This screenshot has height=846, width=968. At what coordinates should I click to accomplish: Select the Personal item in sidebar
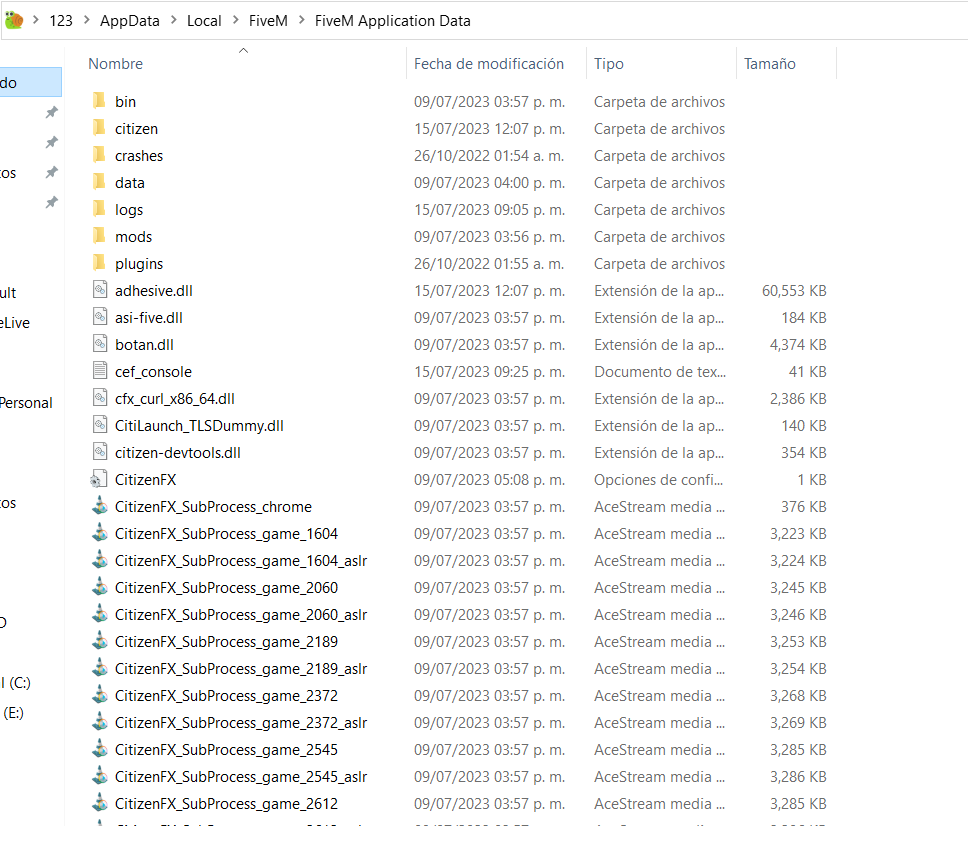(x=27, y=403)
